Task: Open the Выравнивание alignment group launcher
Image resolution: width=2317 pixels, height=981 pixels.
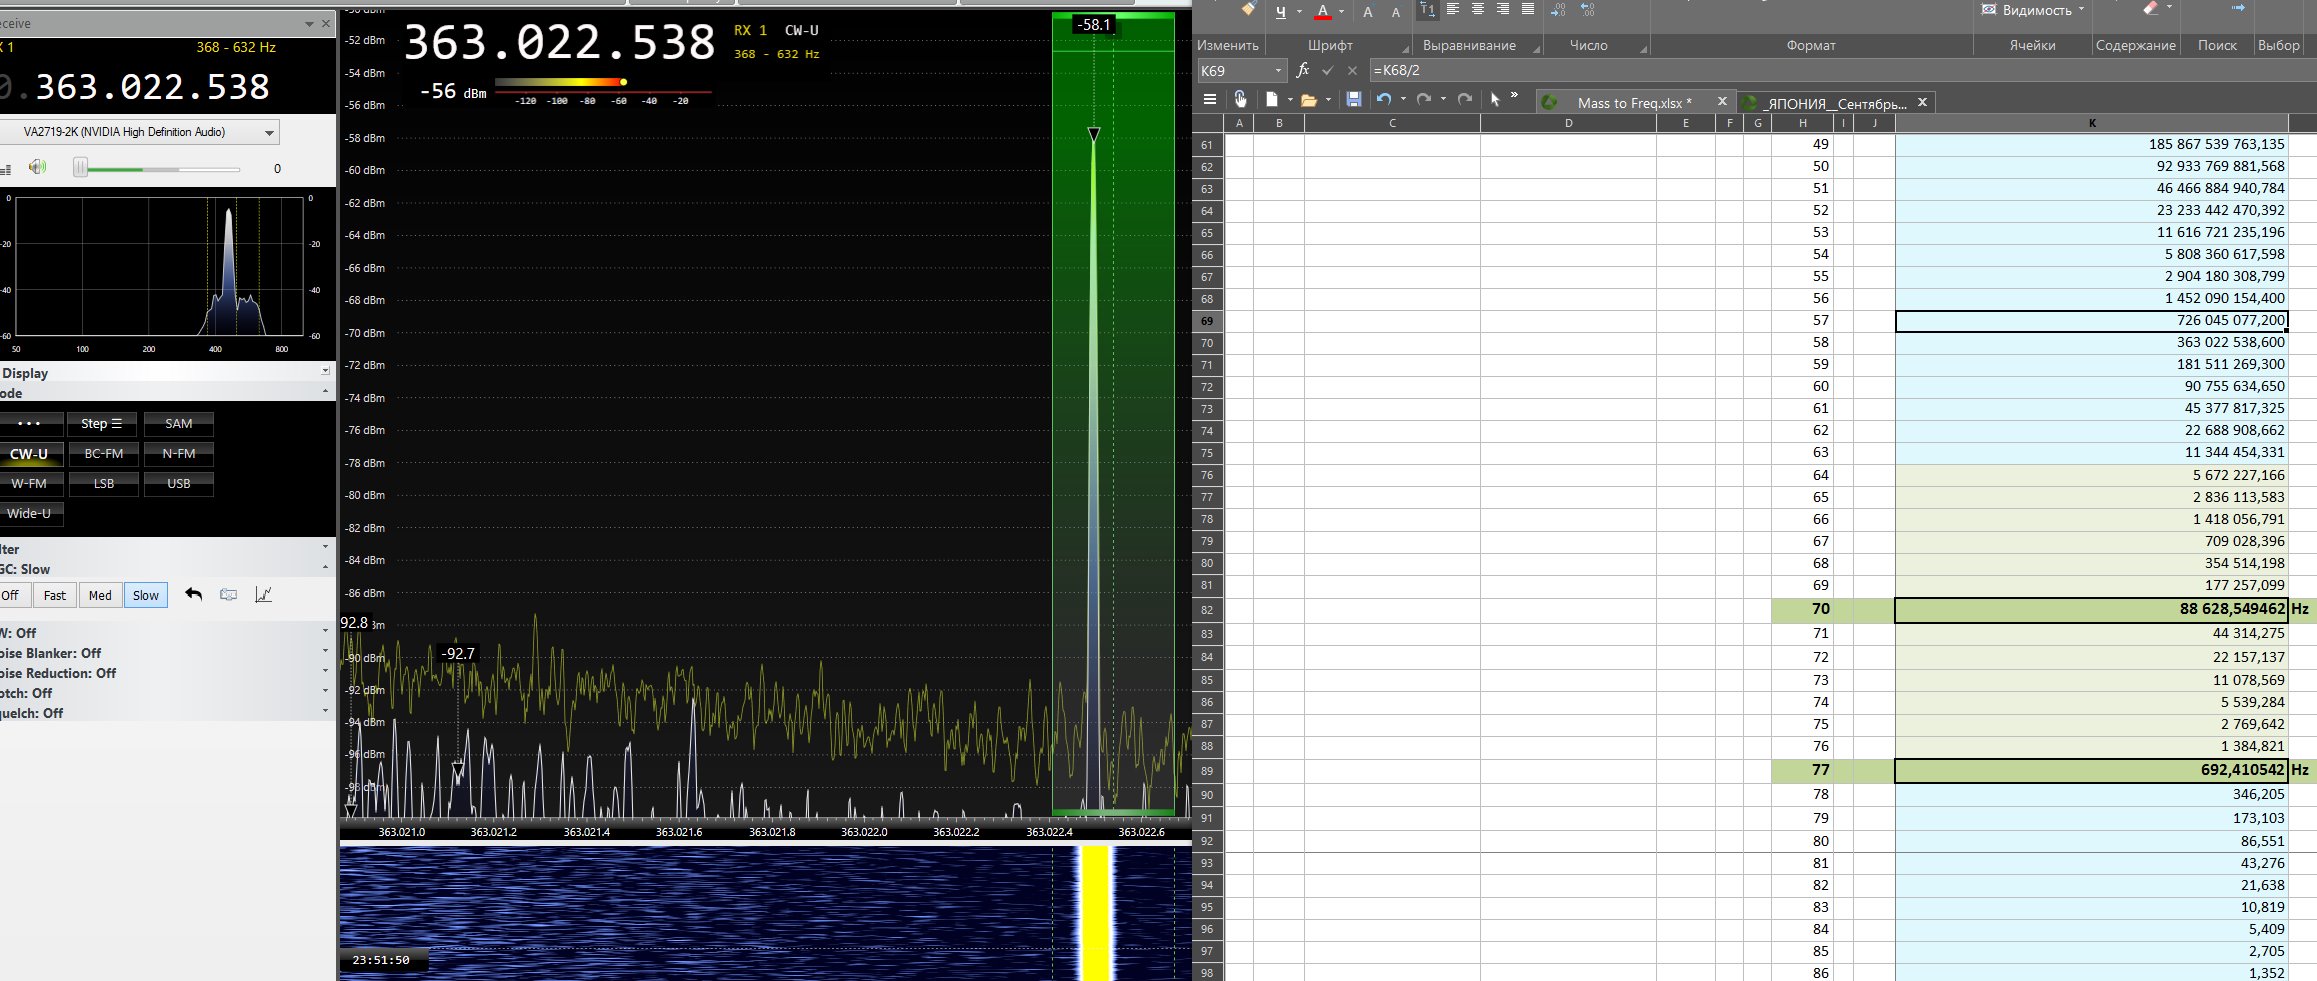Action: [x=1536, y=48]
